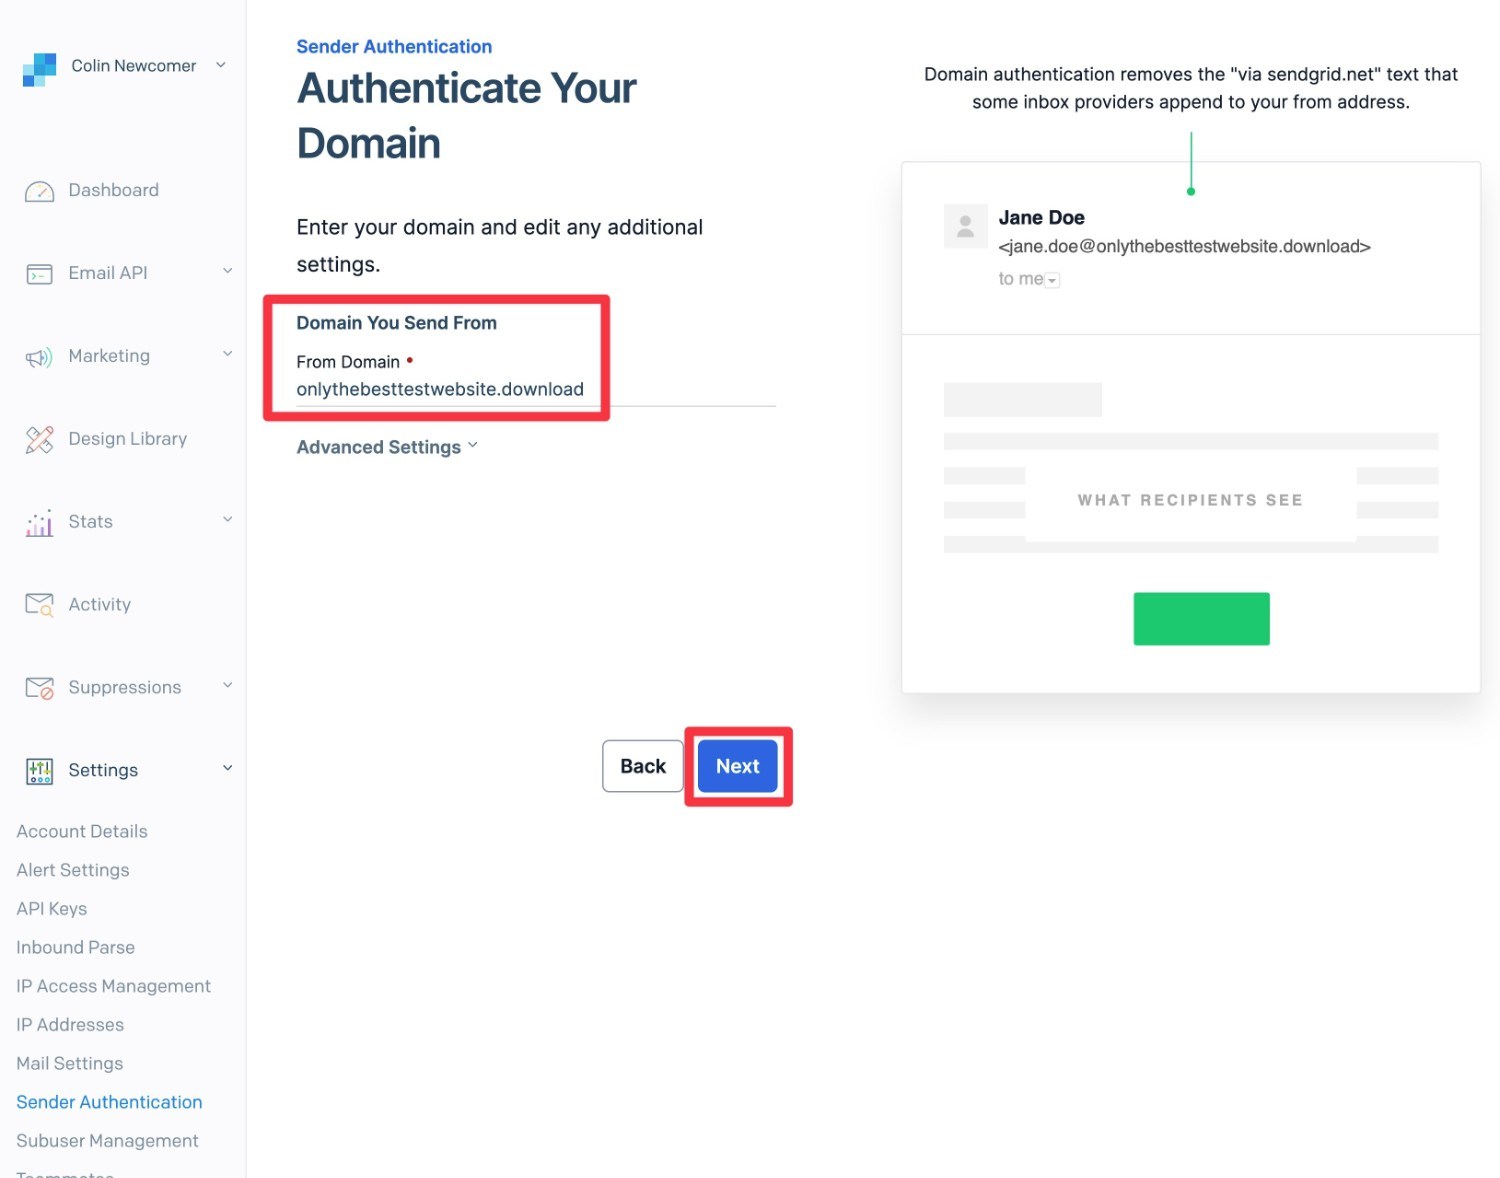Expand the Email API submenu chevron
Screen dimensions: 1500x1178
click(227, 271)
